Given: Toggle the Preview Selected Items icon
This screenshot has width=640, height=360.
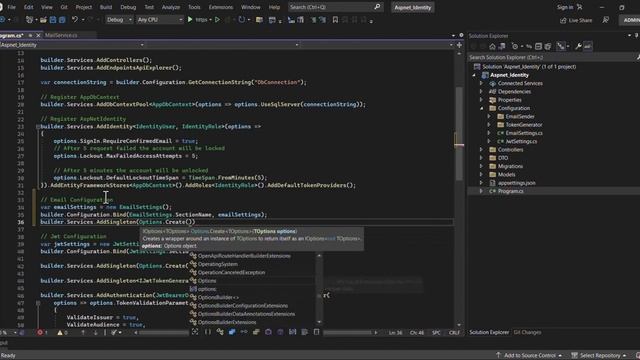Looking at the screenshot, I should click(587, 47).
